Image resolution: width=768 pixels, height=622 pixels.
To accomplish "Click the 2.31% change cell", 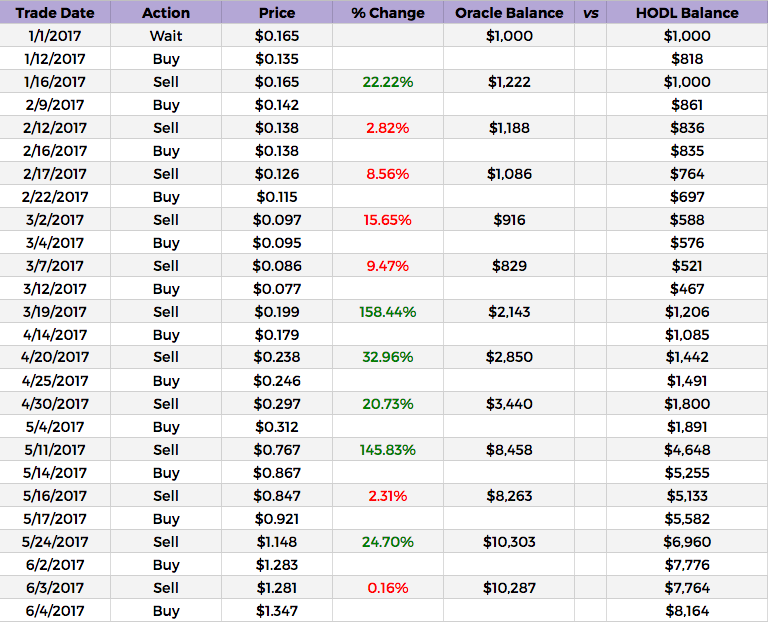I will coord(388,496).
